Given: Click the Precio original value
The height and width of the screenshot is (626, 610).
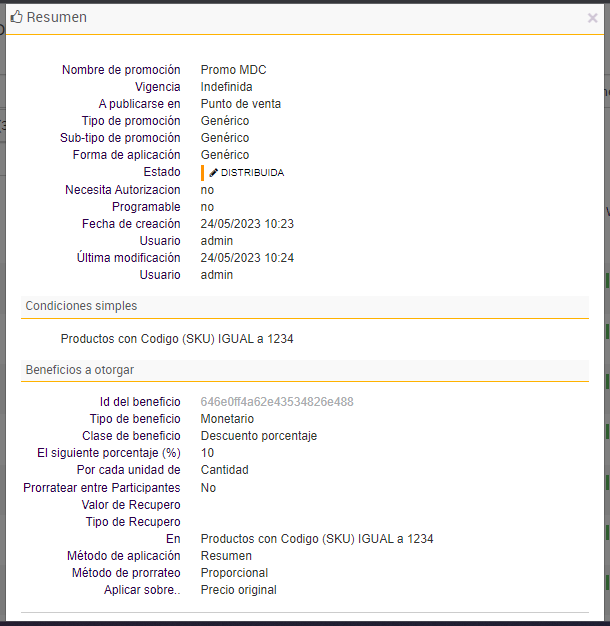Looking at the screenshot, I should [239, 590].
